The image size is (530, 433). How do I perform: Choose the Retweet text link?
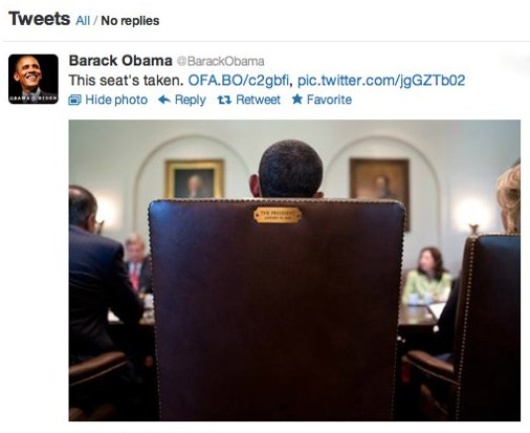(258, 100)
